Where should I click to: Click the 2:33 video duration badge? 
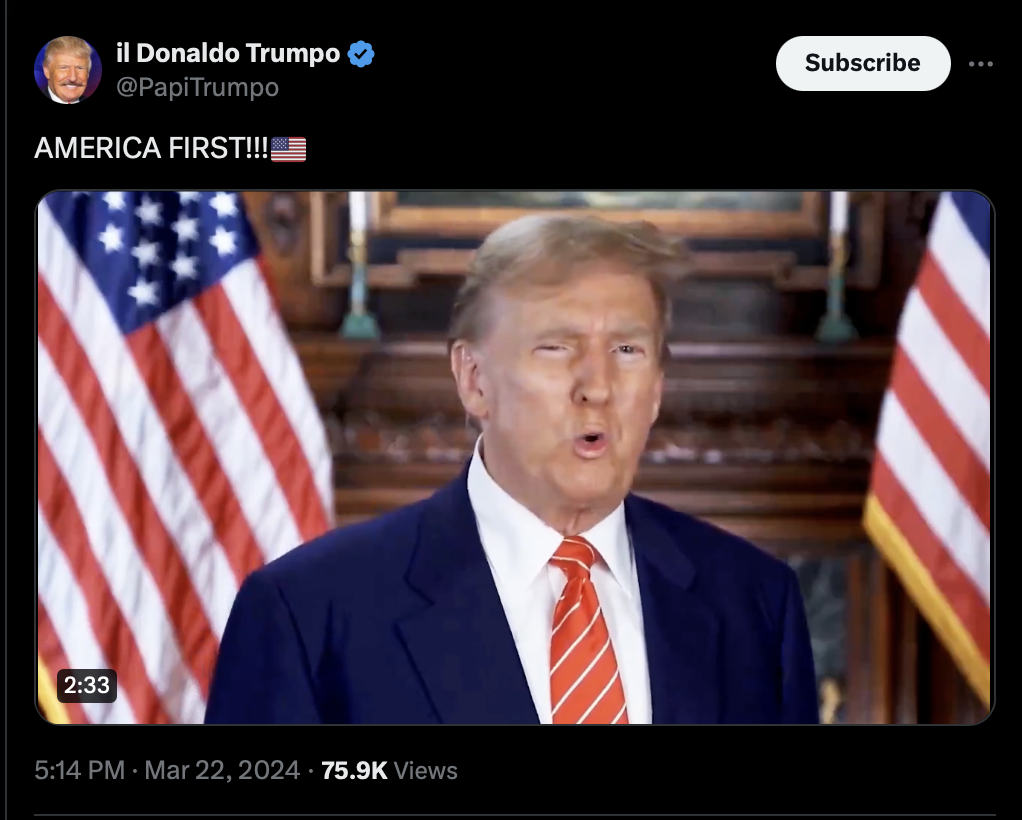tap(87, 686)
